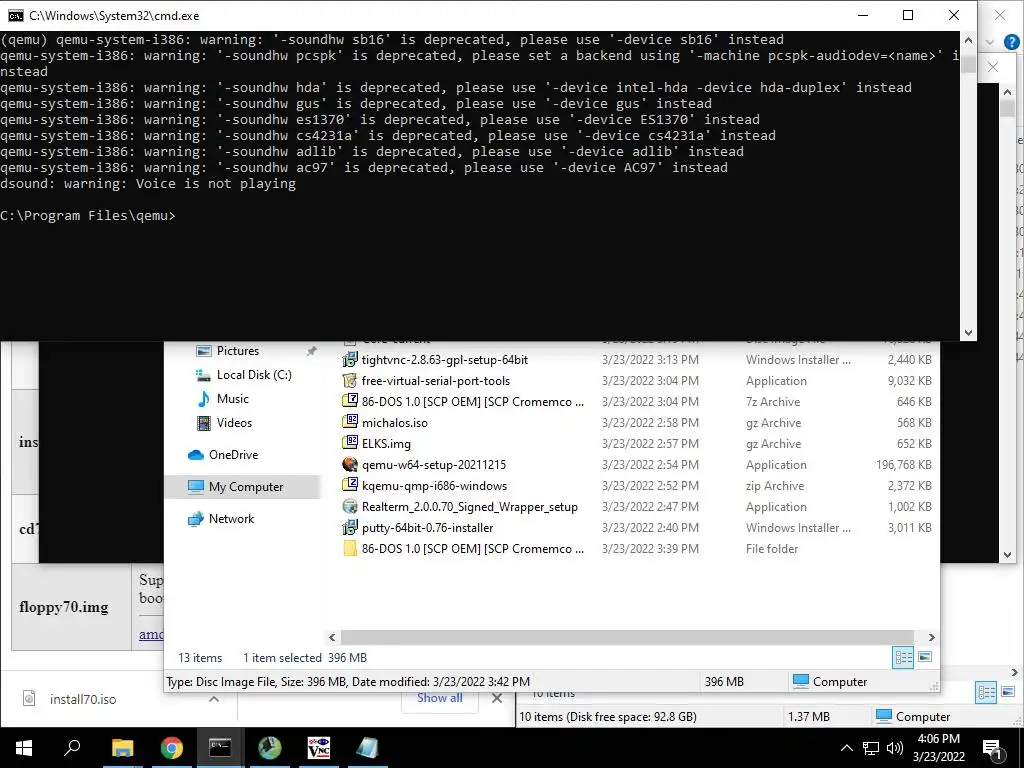
Task: Click the '13 items' status text
Action: (200, 658)
